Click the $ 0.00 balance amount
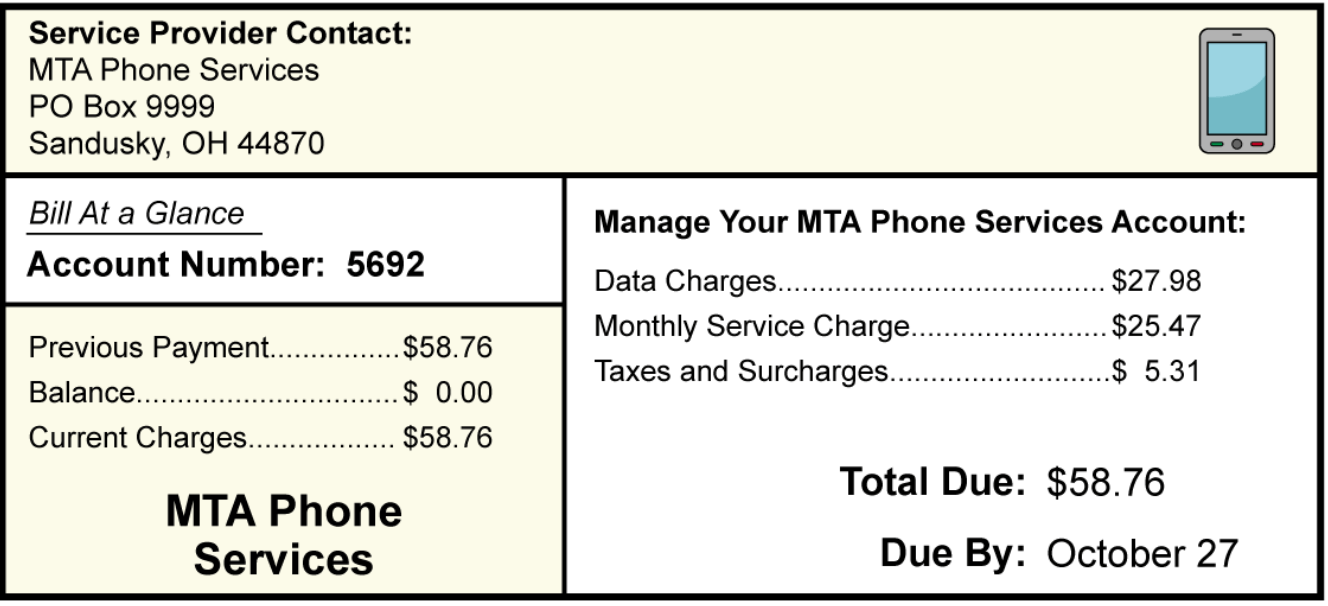This screenshot has height=606, width=1328. tap(447, 392)
